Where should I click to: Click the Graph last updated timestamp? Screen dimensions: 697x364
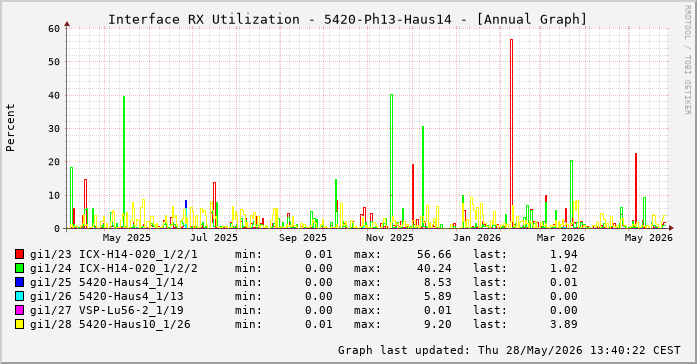[509, 350]
